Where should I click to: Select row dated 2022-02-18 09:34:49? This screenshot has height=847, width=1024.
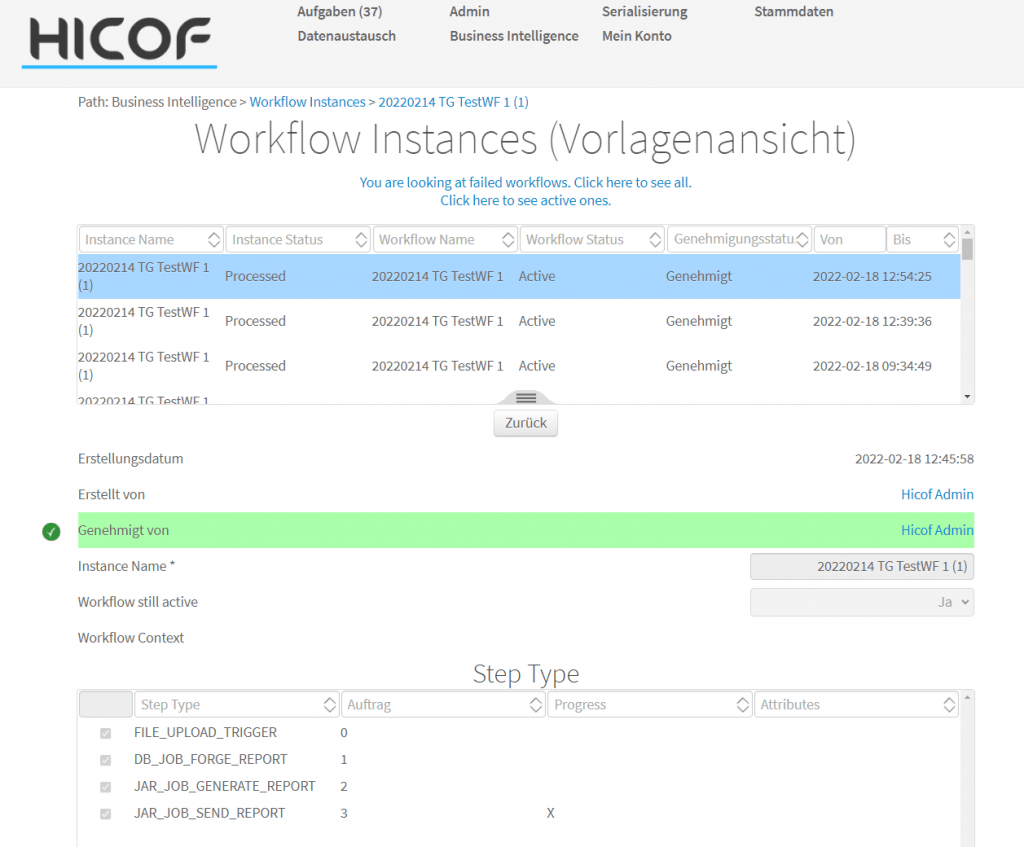click(519, 366)
